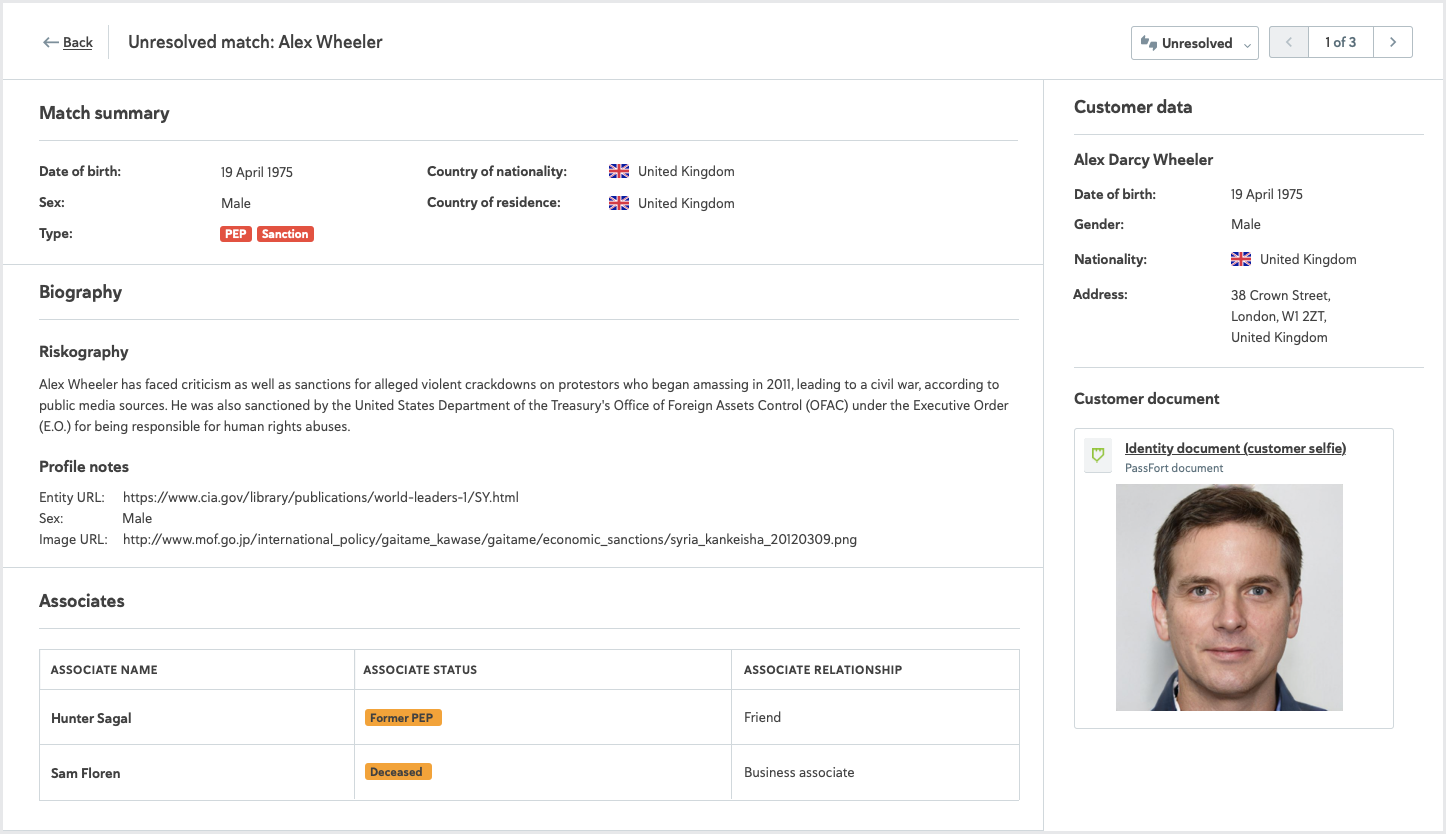Click the 'PassFort document' caption
Viewport: 1446px width, 834px height.
pos(1174,468)
